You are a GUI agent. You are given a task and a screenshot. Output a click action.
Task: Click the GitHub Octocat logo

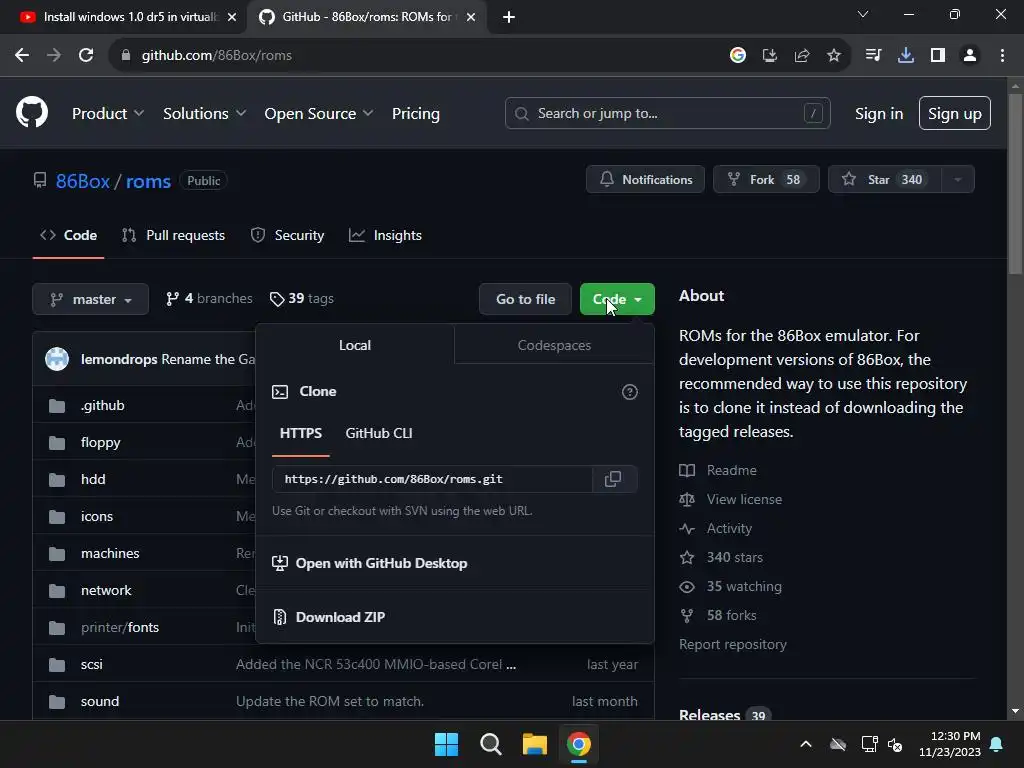click(x=32, y=112)
